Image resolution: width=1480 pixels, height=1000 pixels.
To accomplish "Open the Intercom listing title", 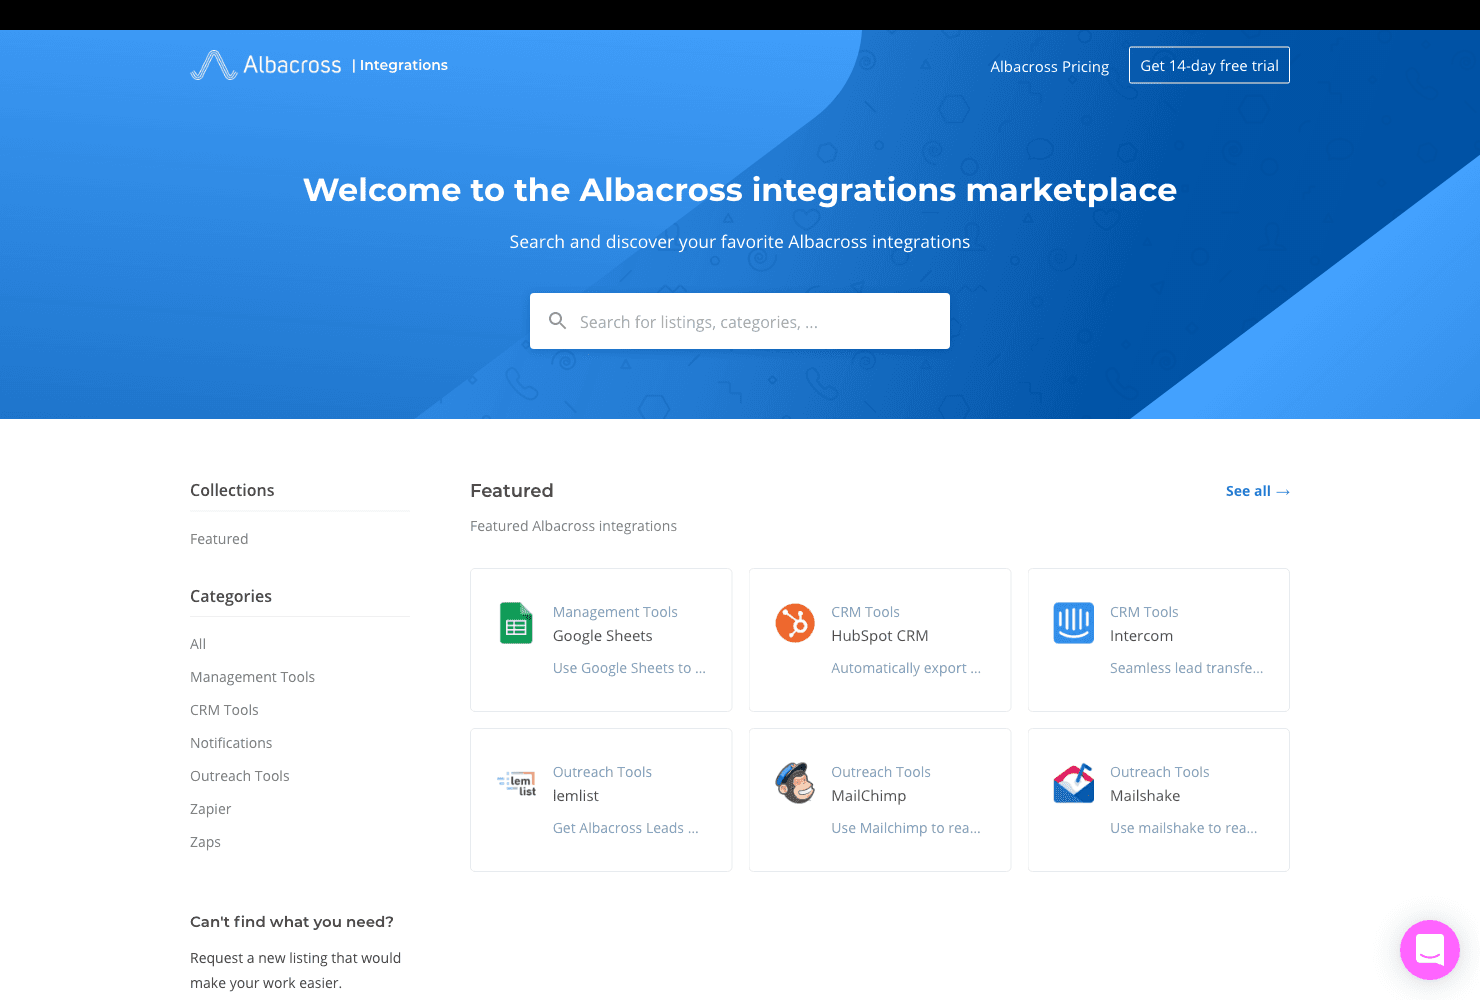I will 1141,636.
